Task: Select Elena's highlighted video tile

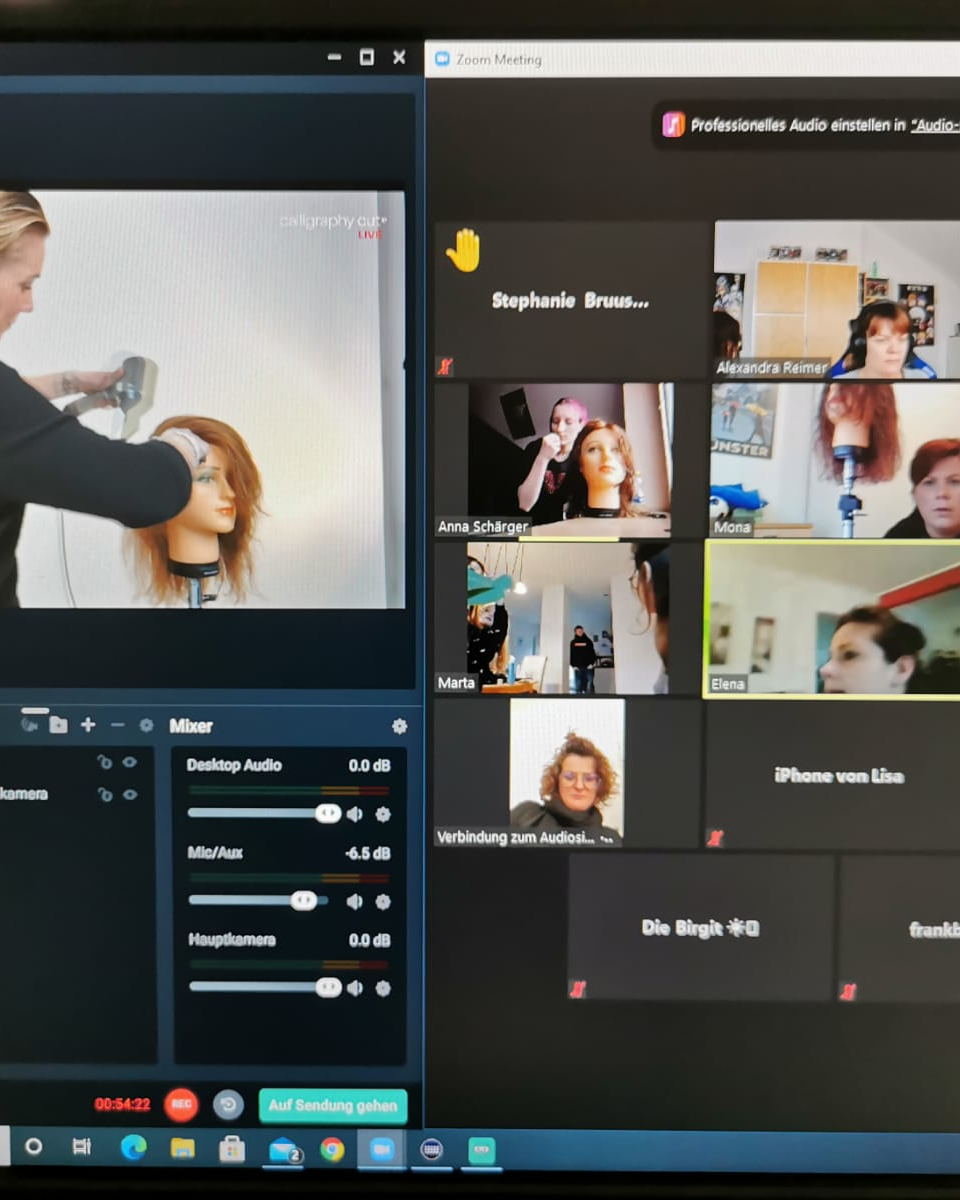Action: [x=832, y=618]
